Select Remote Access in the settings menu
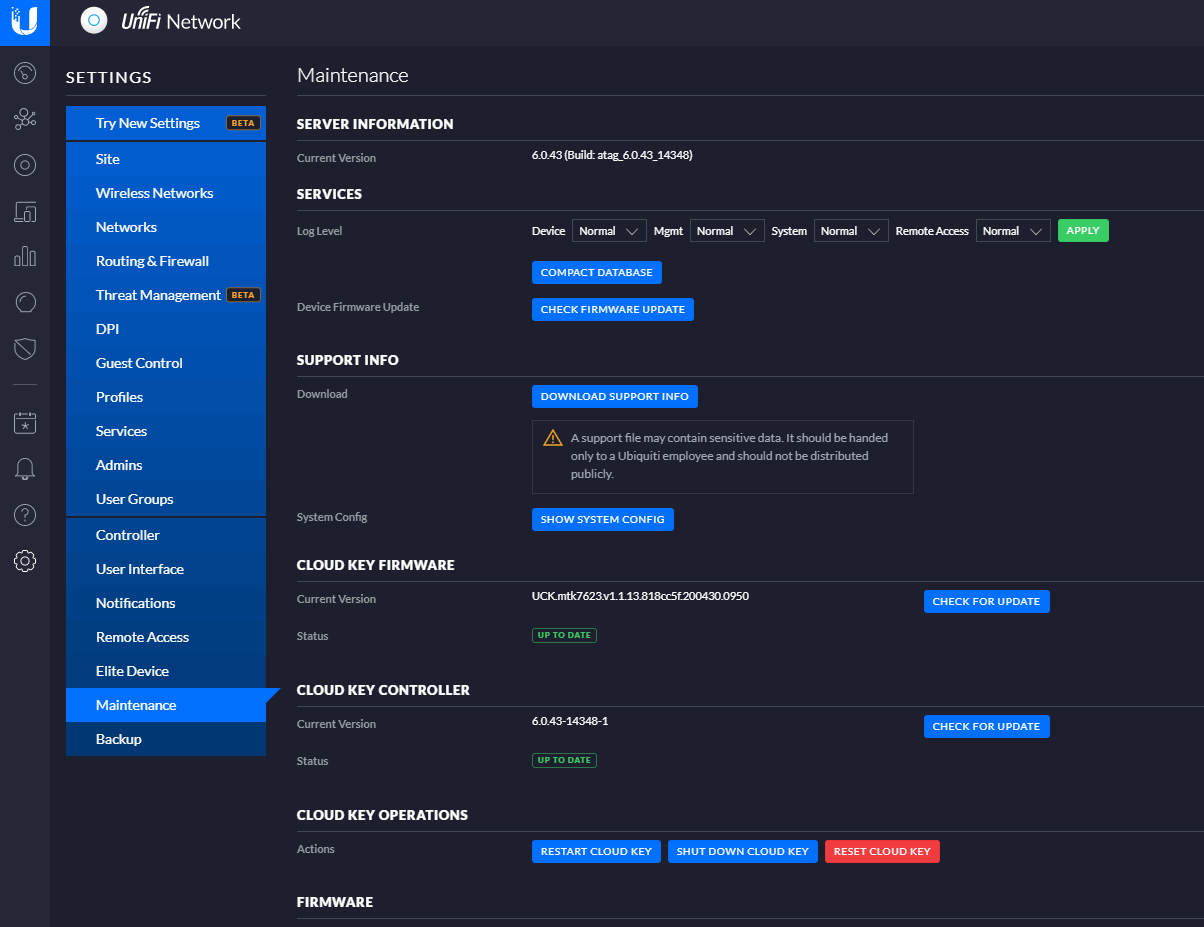Image resolution: width=1204 pixels, height=927 pixels. pyautogui.click(x=166, y=637)
